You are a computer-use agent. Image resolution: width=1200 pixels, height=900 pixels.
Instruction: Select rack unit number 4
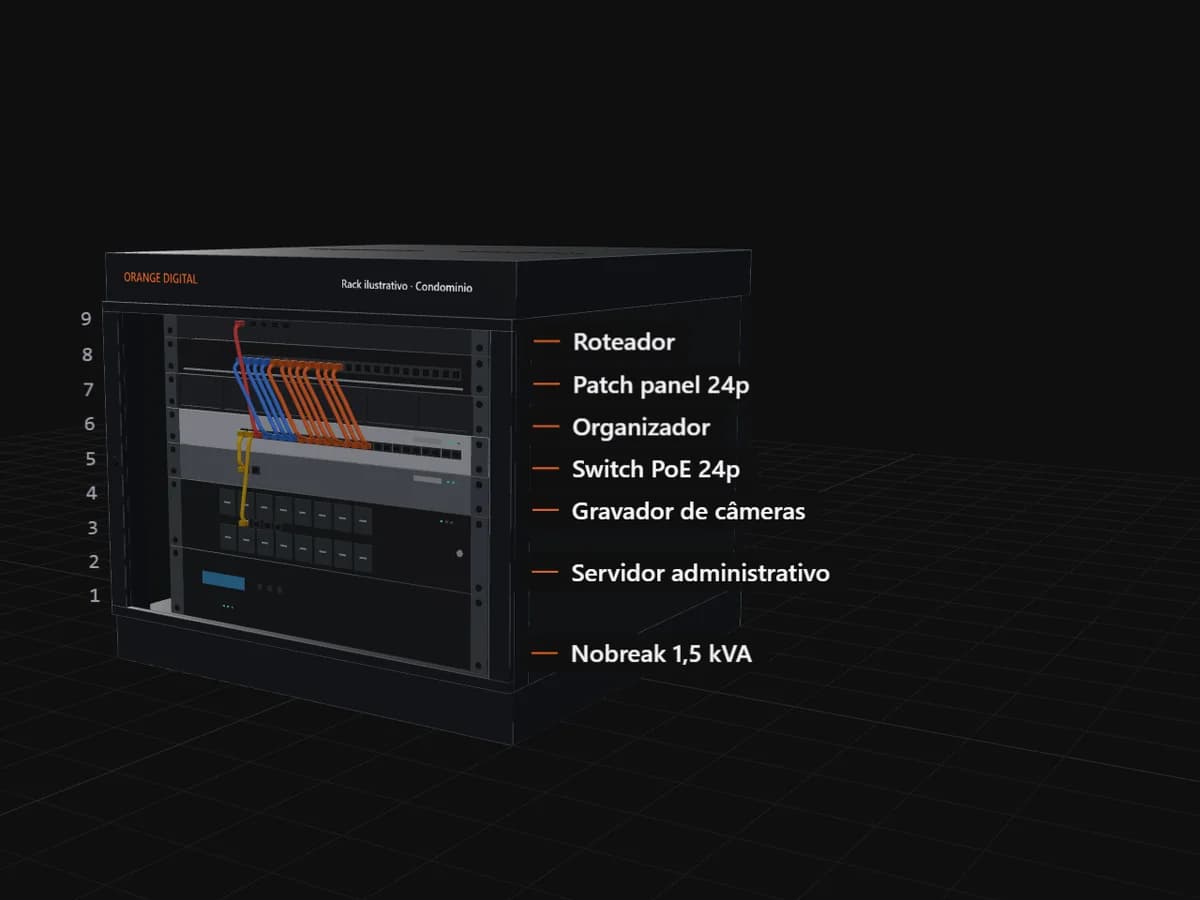92,493
